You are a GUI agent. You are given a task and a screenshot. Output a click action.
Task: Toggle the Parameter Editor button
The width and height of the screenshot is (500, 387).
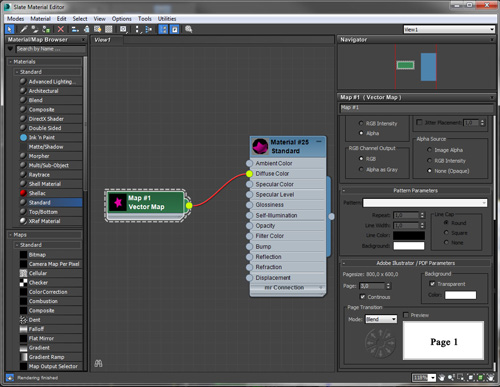click(175, 29)
